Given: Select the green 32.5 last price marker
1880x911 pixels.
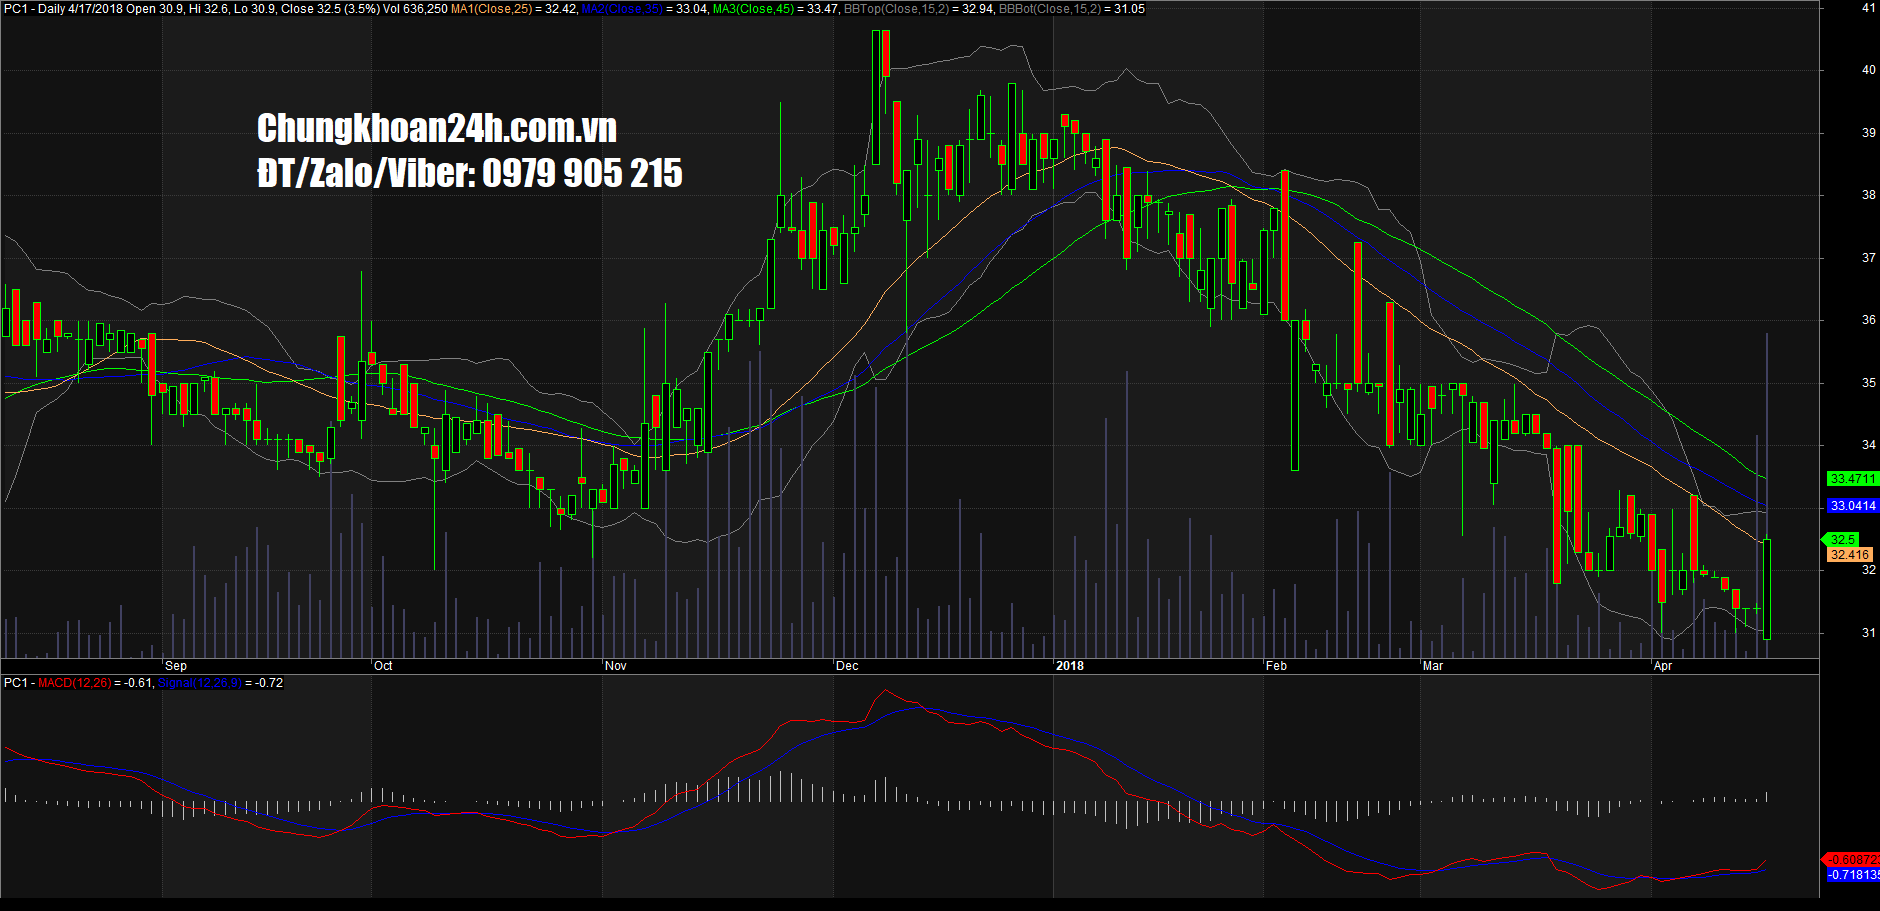Looking at the screenshot, I should pos(1842,540).
